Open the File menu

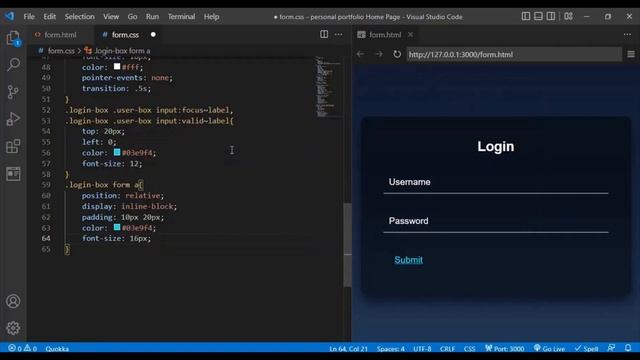(x=29, y=17)
